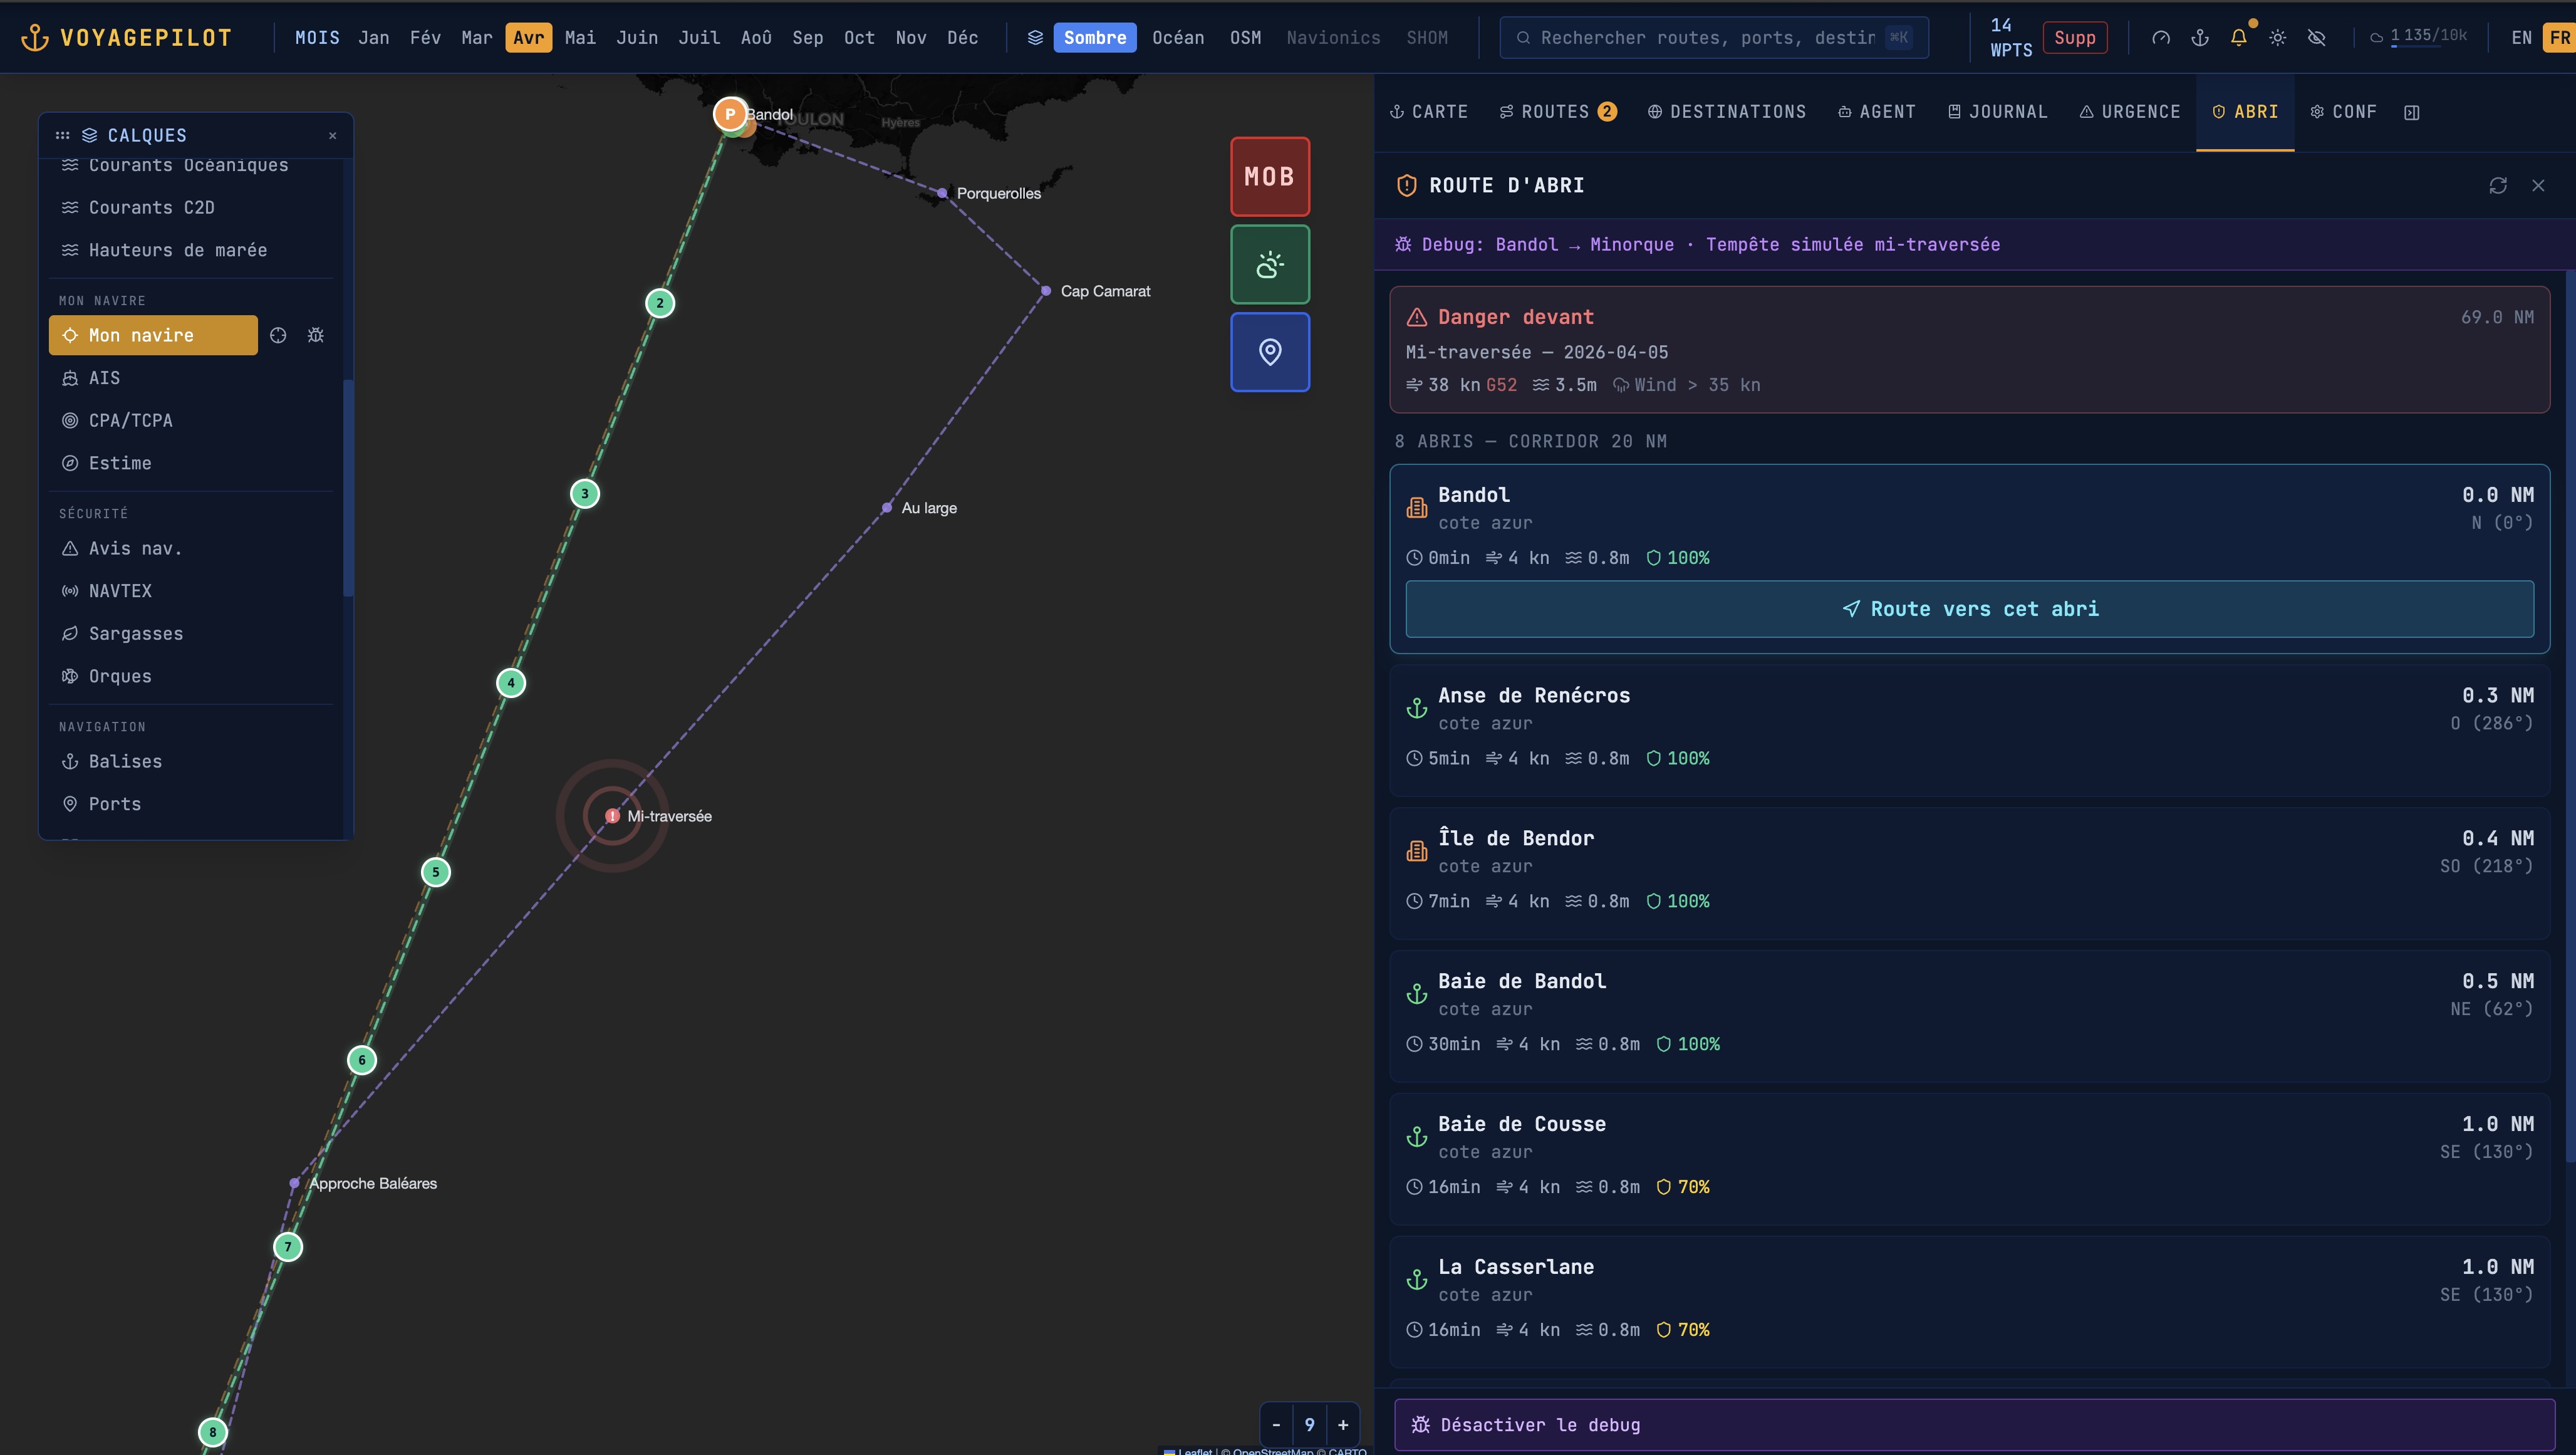Click the storm icon beside Mon navire
This screenshot has height=1455, width=2576.
pos(316,335)
